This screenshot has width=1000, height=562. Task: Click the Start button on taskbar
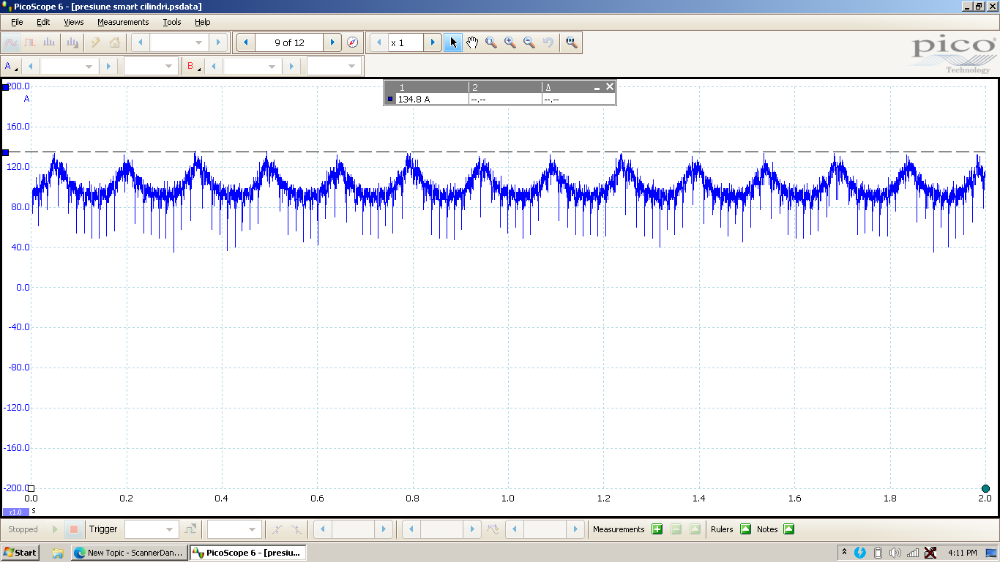[x=20, y=552]
